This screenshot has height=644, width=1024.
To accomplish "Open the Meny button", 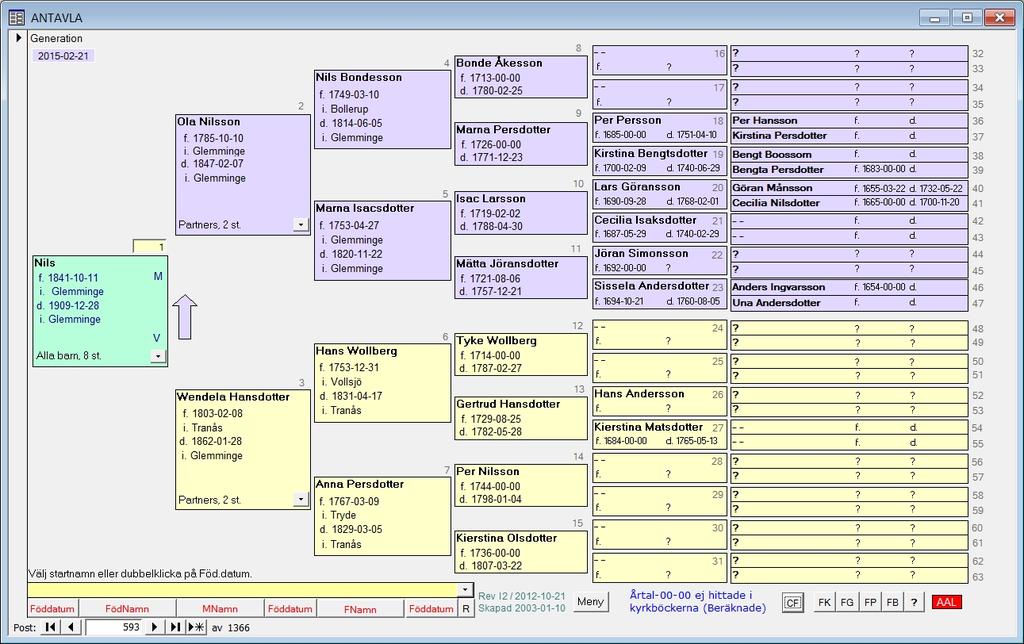I will tap(590, 602).
